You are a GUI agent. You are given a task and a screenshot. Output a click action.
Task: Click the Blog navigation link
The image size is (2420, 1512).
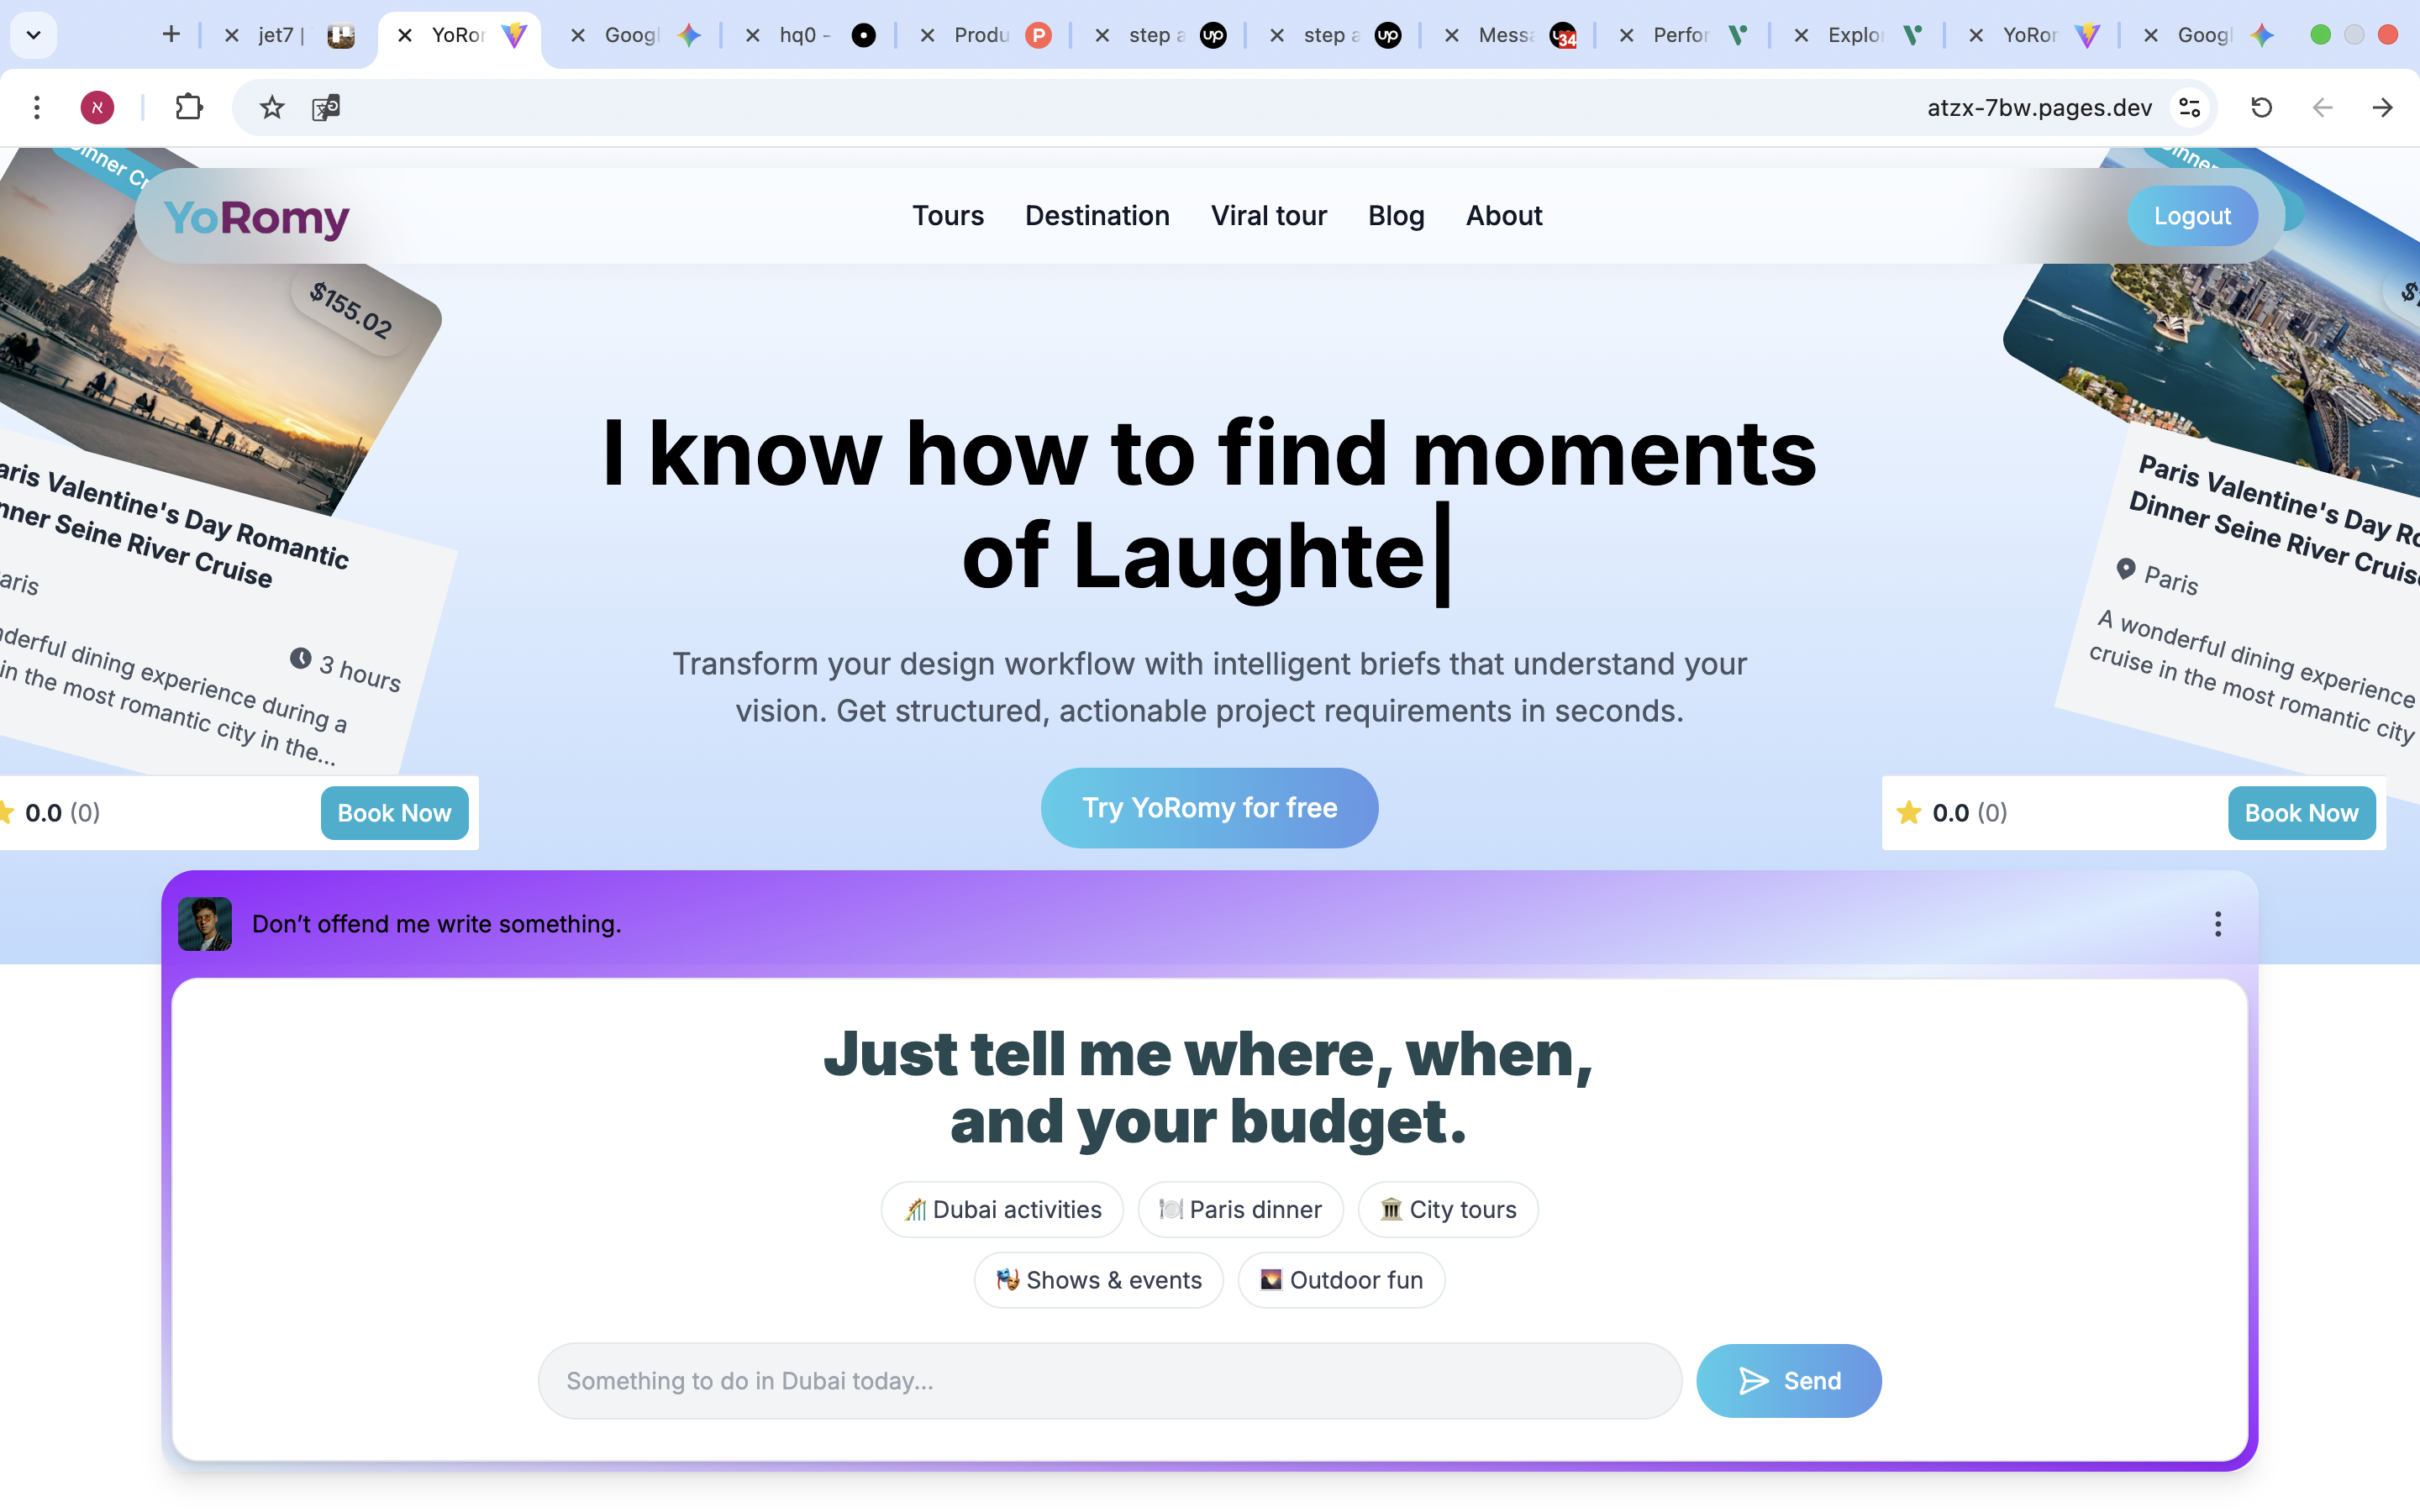pyautogui.click(x=1396, y=215)
